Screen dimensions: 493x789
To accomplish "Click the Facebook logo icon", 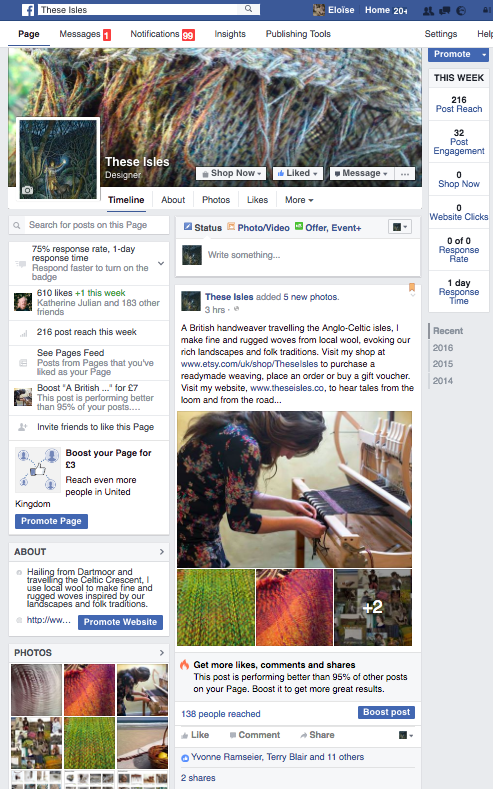I will [28, 10].
